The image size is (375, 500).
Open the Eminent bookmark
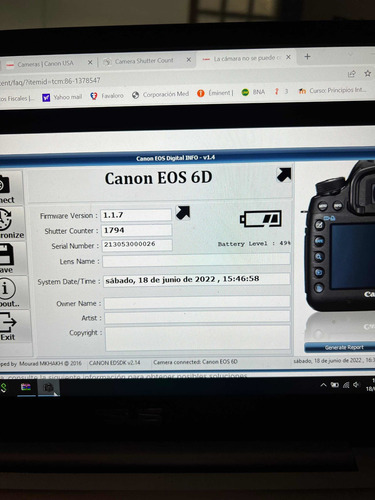coord(215,93)
